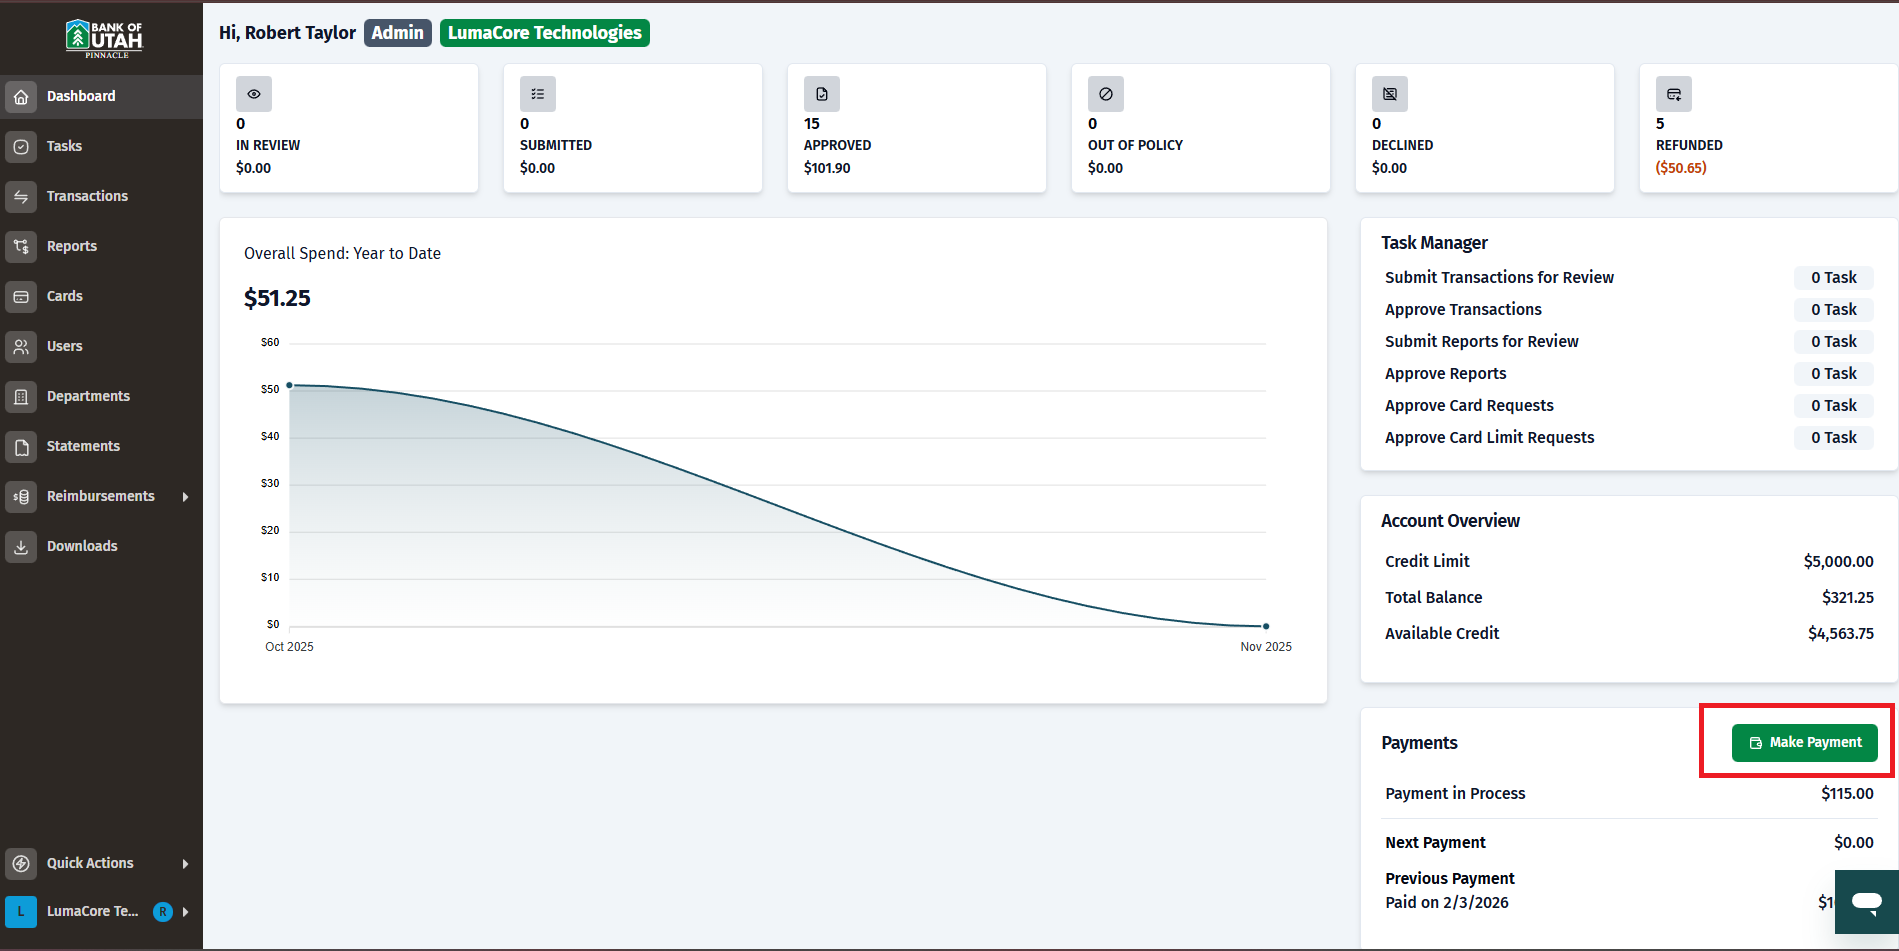
Task: Open the Declined status icon
Action: (x=1390, y=94)
